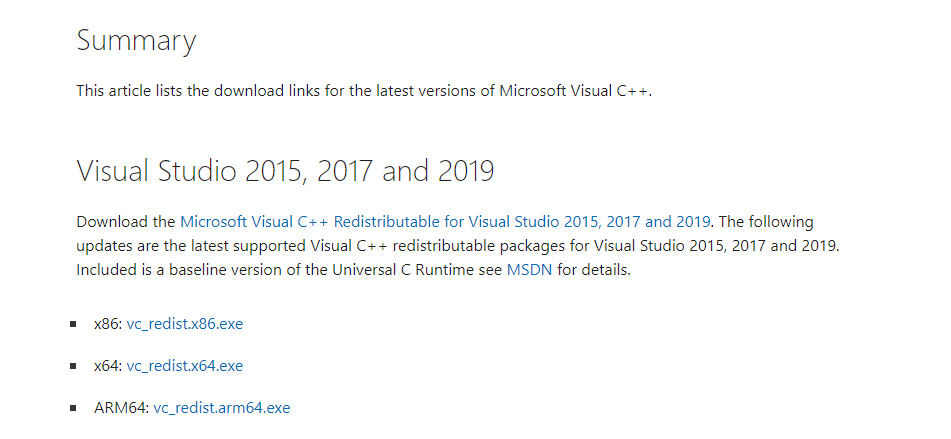Click the "ARM64:" label text

tap(121, 408)
